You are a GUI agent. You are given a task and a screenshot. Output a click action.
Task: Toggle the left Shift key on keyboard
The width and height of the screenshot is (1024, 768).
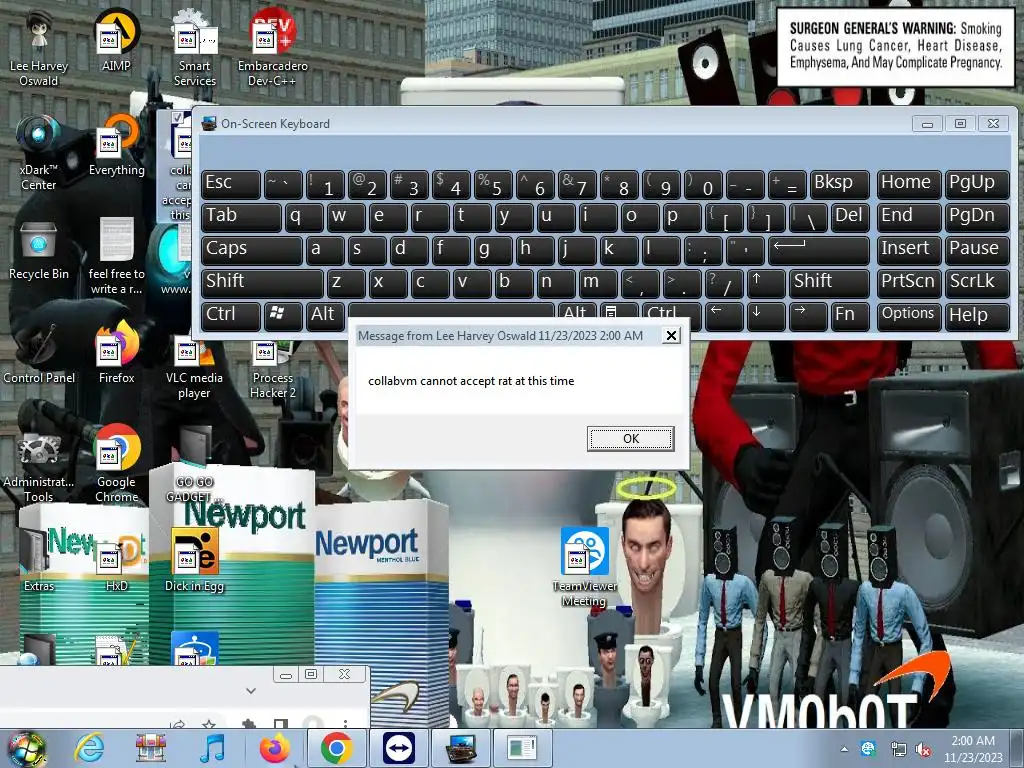tap(262, 282)
